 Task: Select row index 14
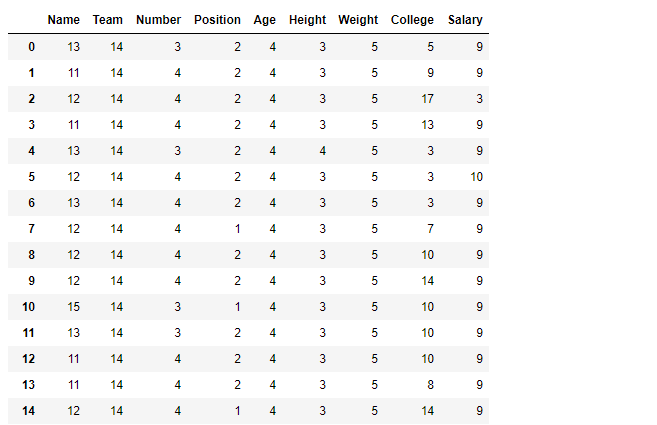click(28, 410)
